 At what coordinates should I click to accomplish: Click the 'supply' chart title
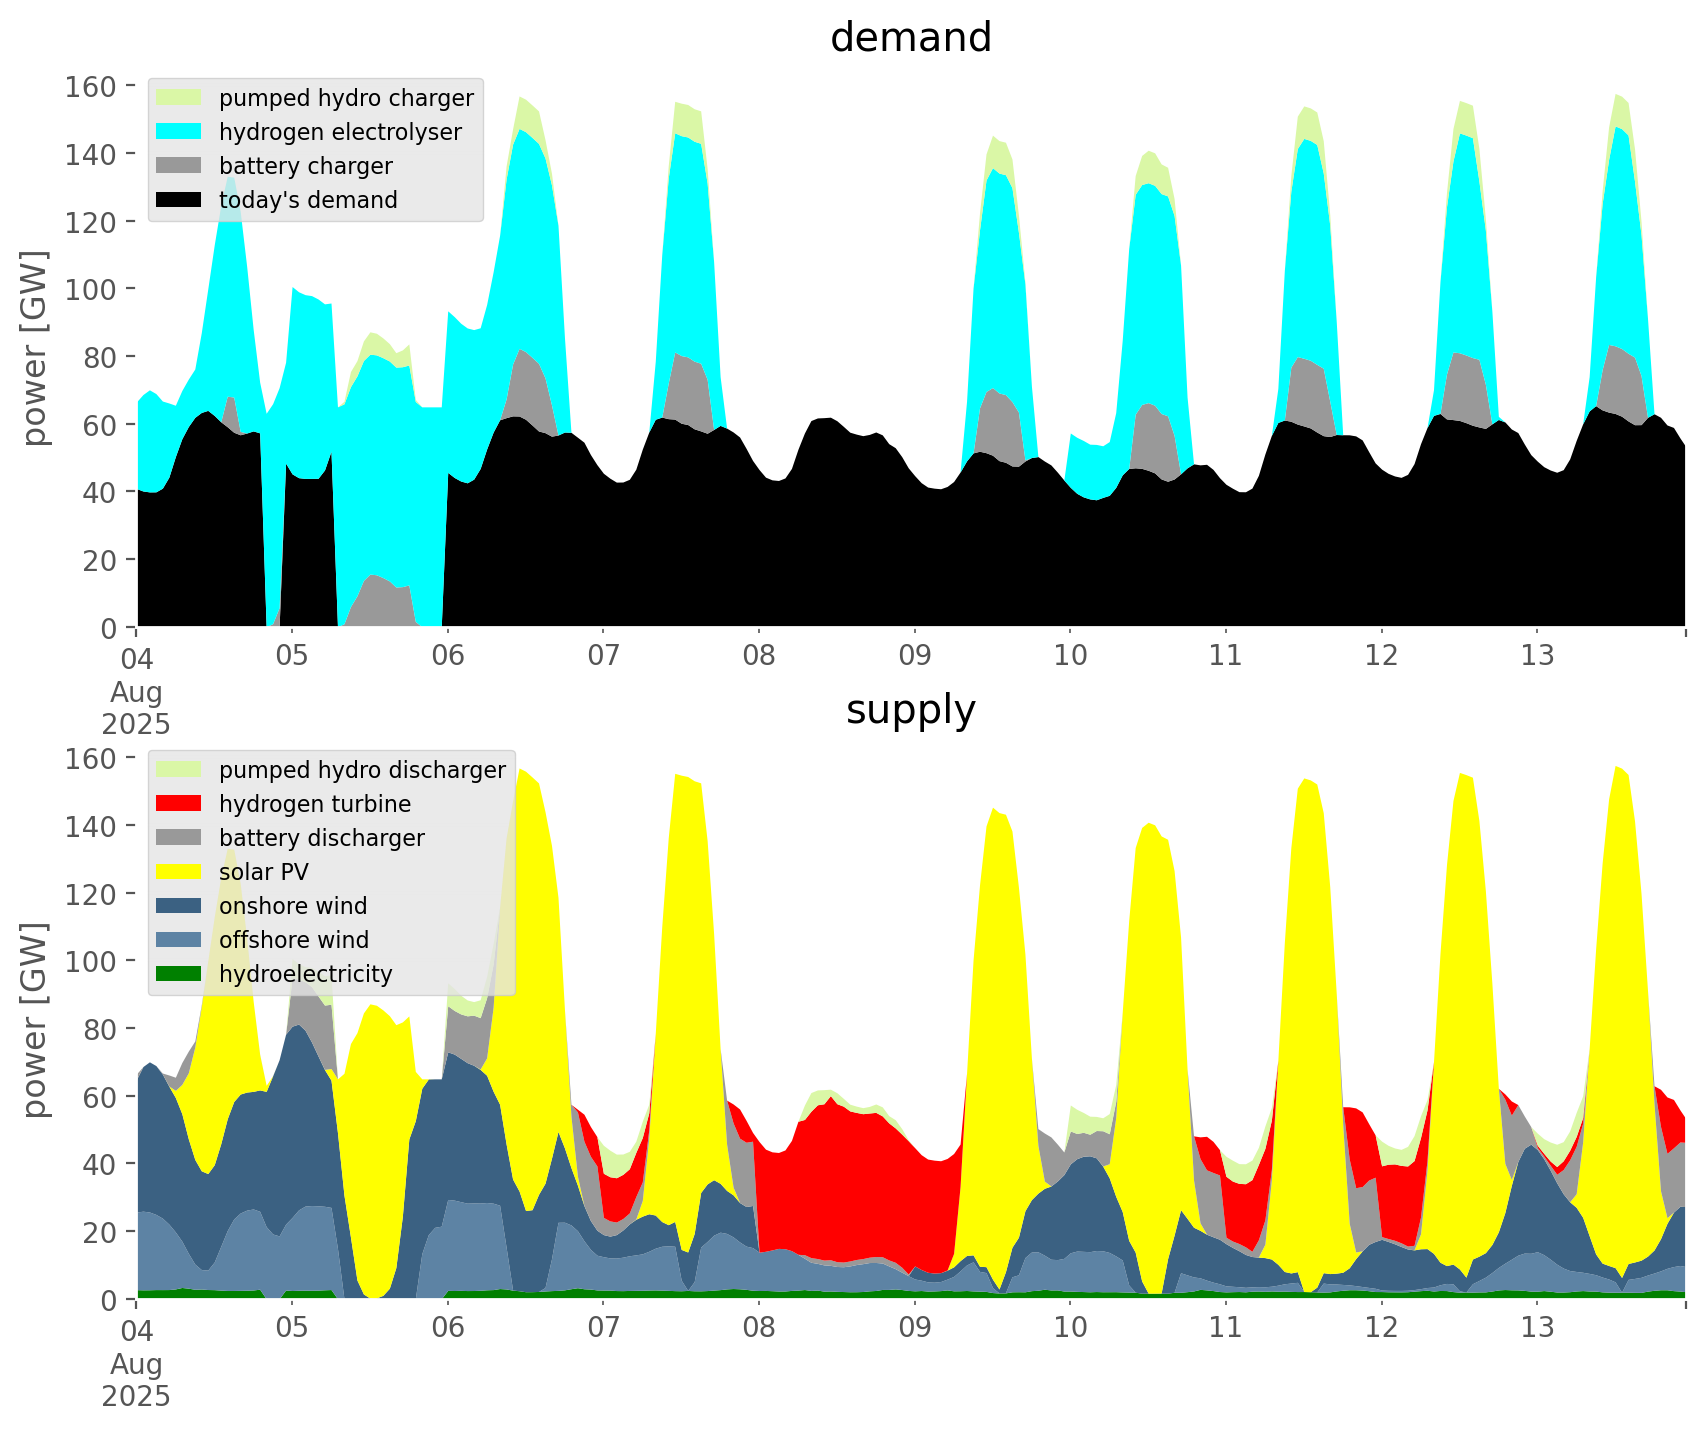point(910,710)
